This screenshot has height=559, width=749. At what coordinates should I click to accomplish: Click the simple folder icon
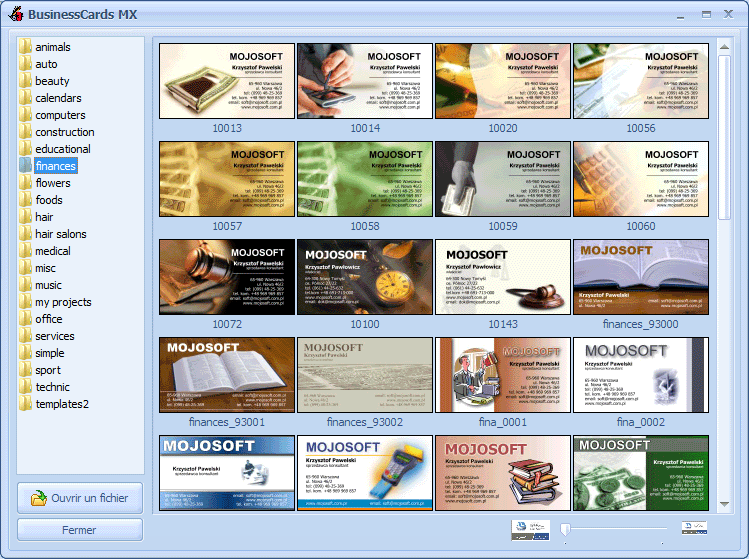[x=25, y=353]
